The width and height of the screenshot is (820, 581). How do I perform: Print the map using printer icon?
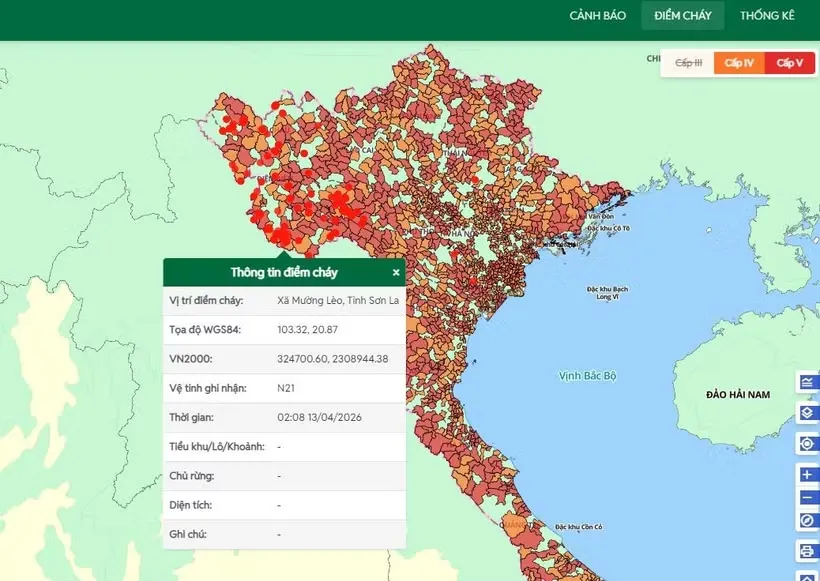click(808, 551)
